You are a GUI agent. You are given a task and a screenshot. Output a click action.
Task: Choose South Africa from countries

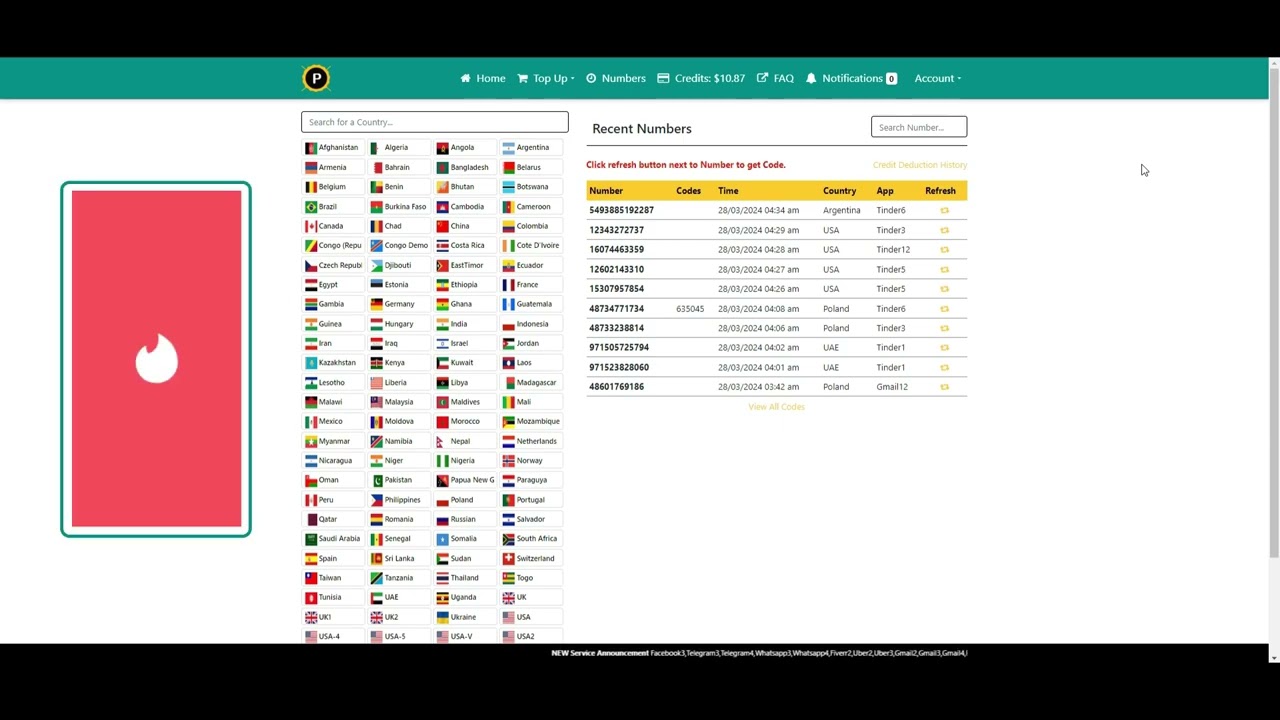tap(530, 538)
